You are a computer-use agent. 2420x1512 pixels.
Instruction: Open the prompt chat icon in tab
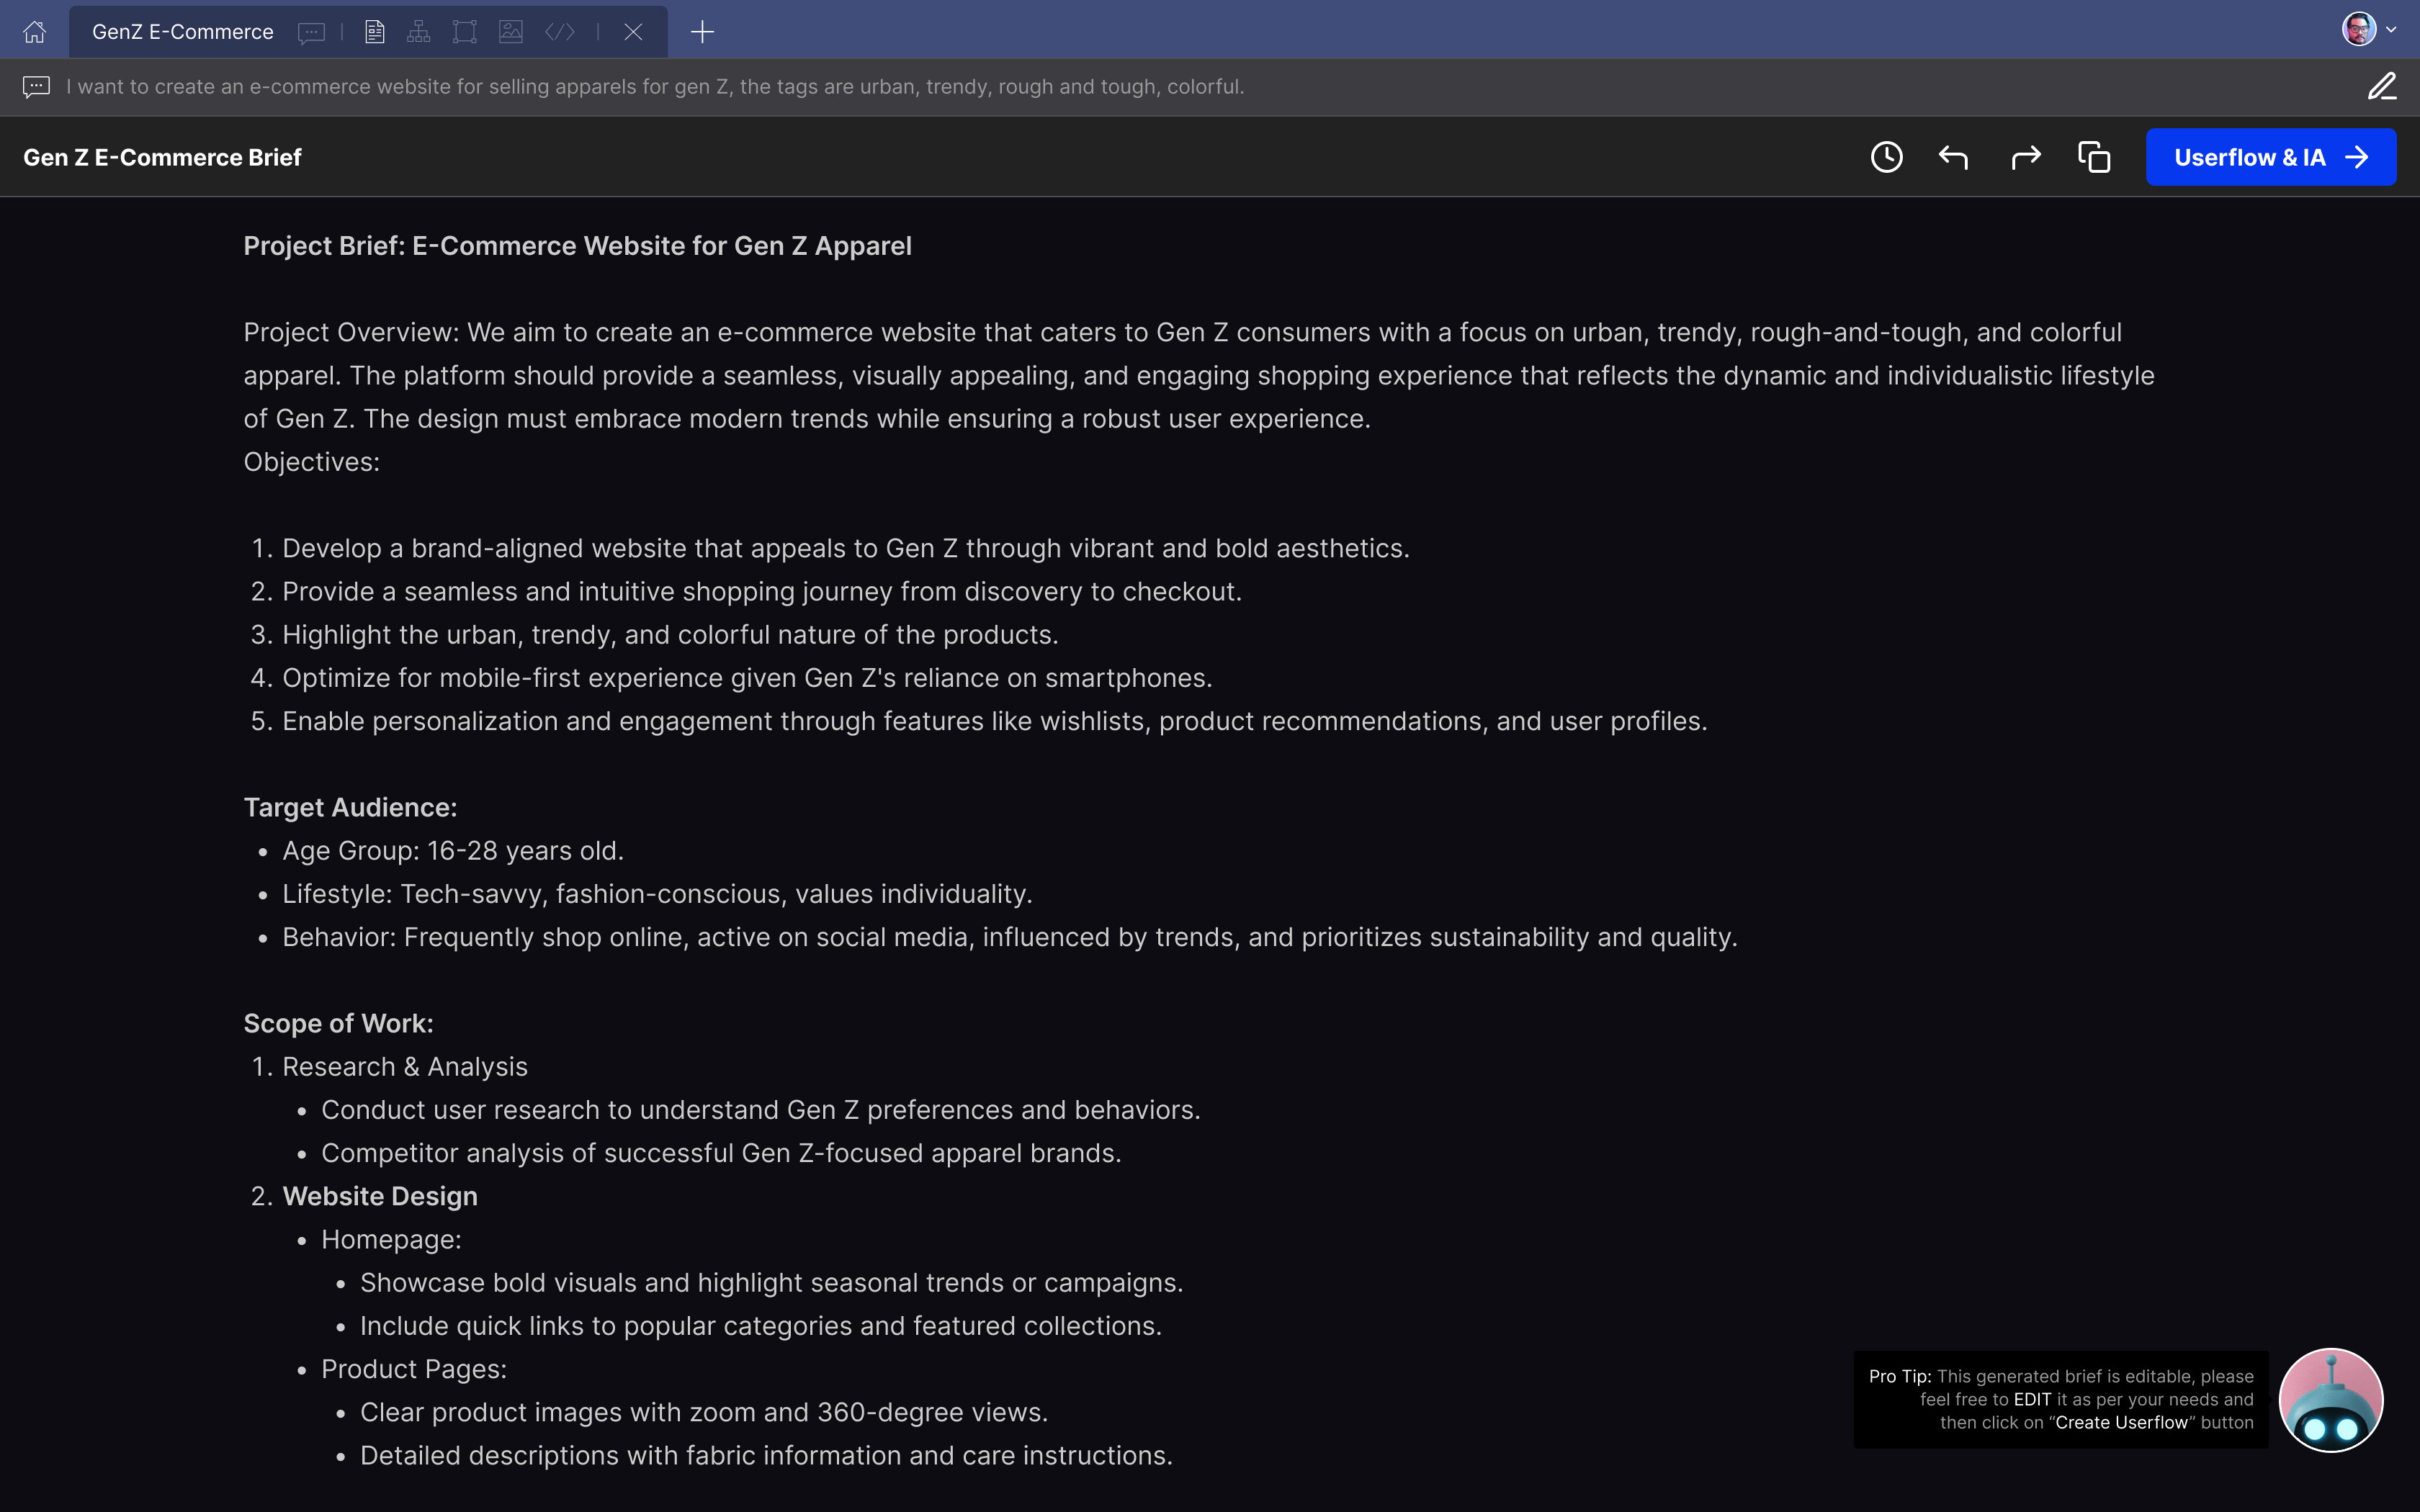tap(311, 32)
